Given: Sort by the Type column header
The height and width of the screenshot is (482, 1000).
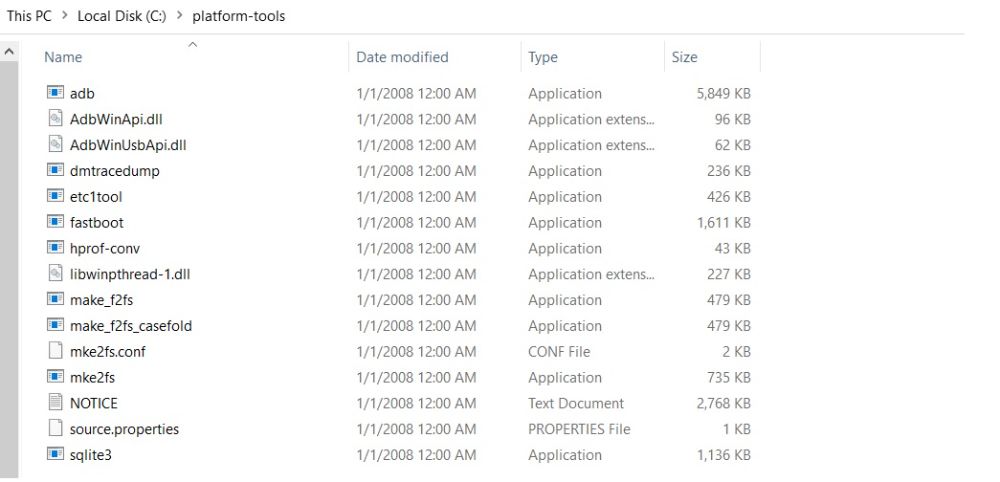Looking at the screenshot, I should tap(543, 57).
